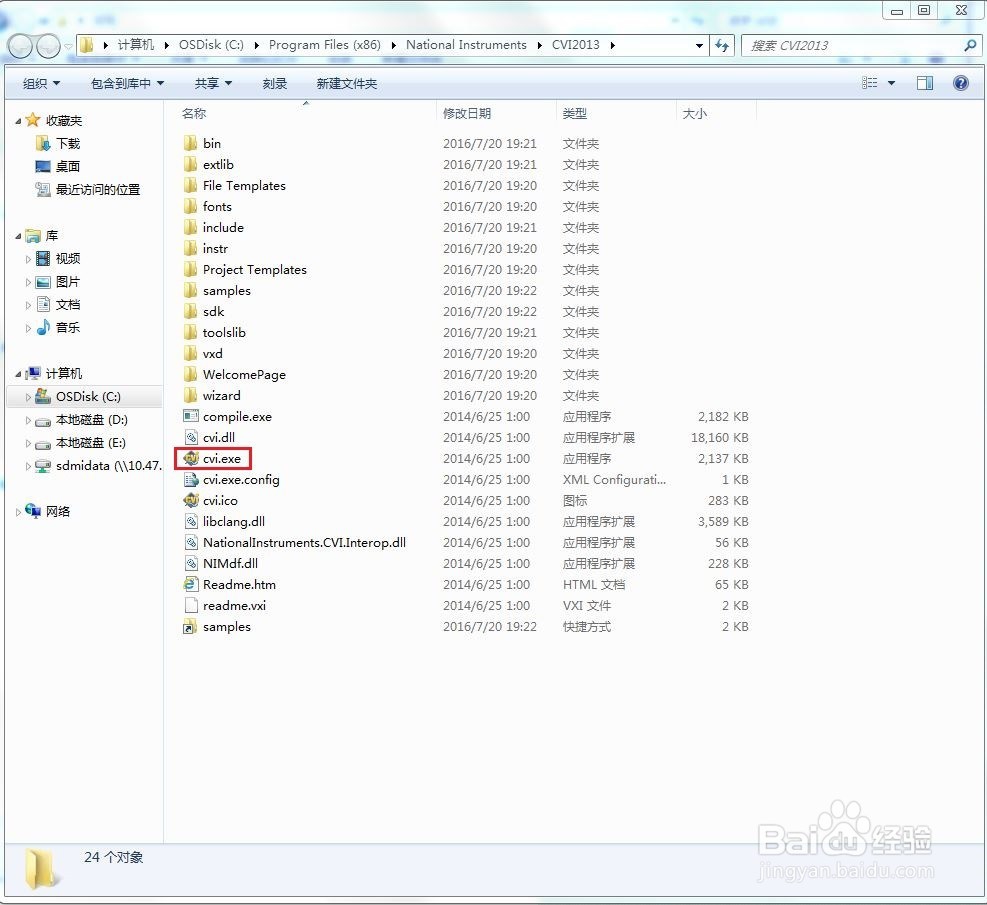This screenshot has height=905, width=987.
Task: Select the fonts folder name
Action: [217, 207]
